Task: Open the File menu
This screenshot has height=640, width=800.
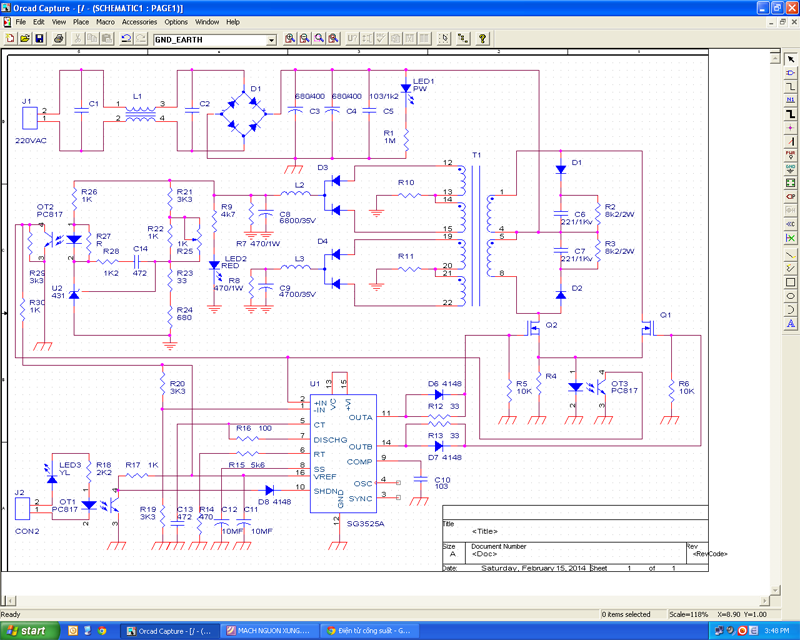Action: tap(20, 22)
